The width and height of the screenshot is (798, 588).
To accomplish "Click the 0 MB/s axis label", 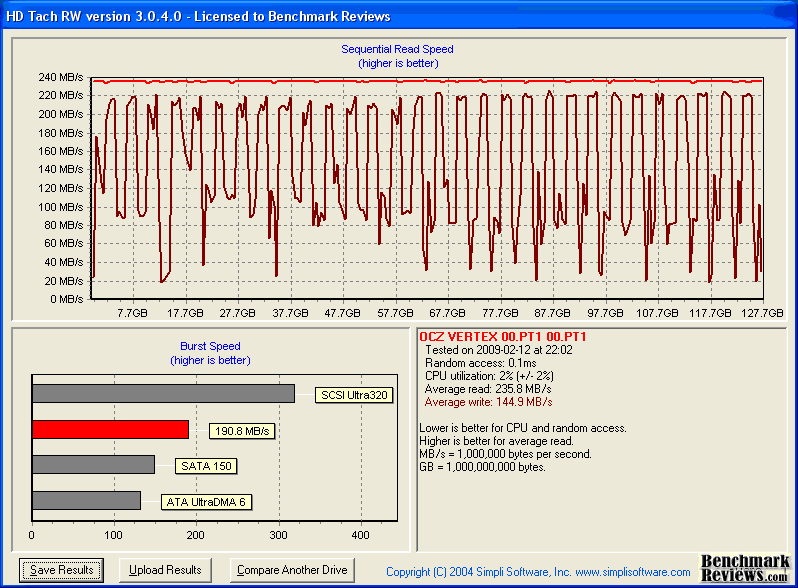I will point(67,299).
